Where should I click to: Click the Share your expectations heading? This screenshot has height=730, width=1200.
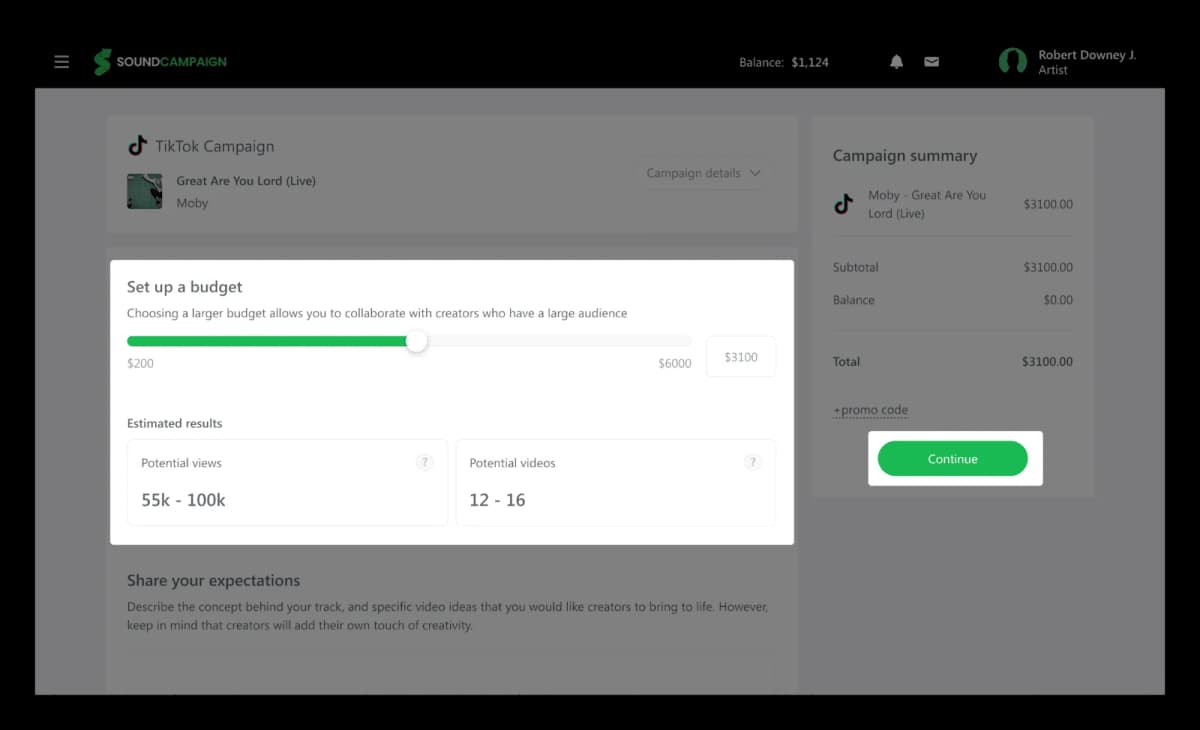pos(213,580)
